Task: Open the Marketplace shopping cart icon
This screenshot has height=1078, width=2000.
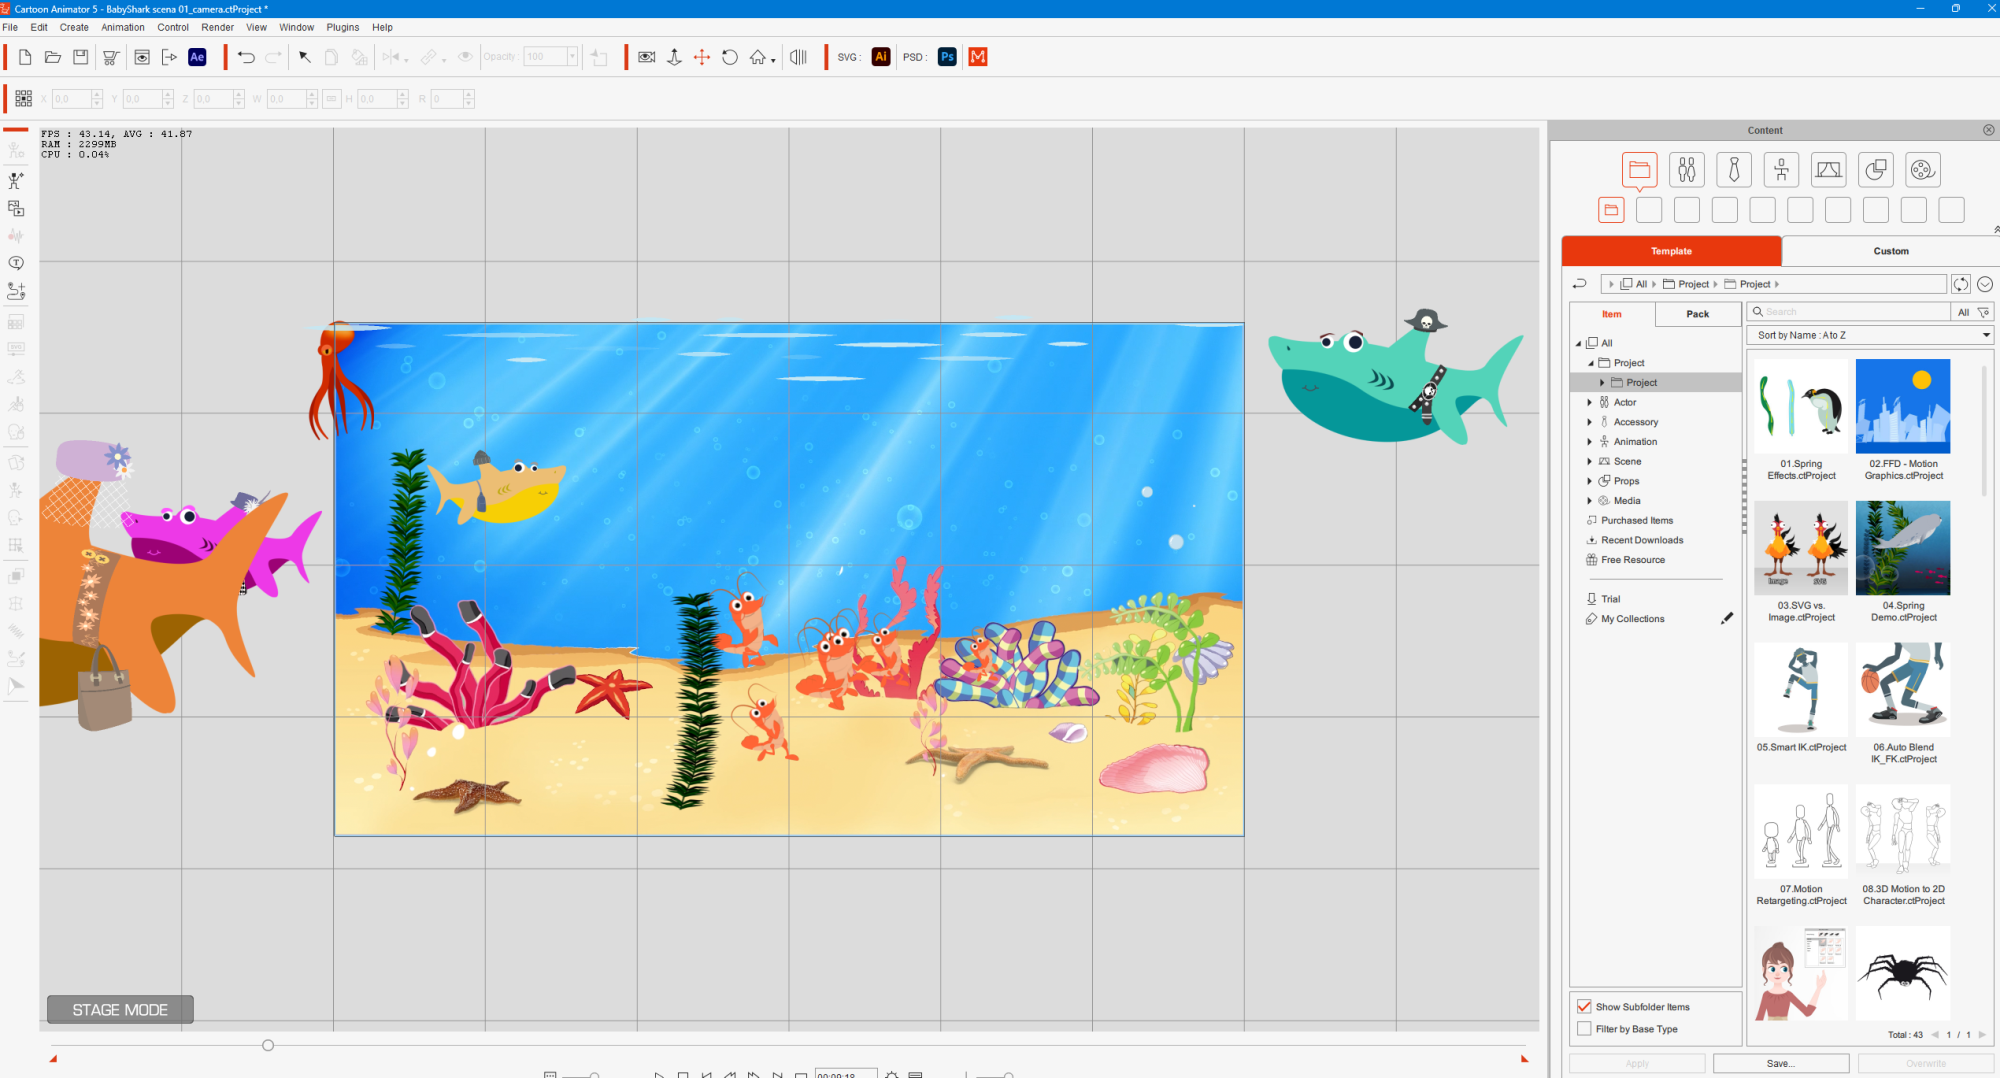Action: click(x=111, y=57)
